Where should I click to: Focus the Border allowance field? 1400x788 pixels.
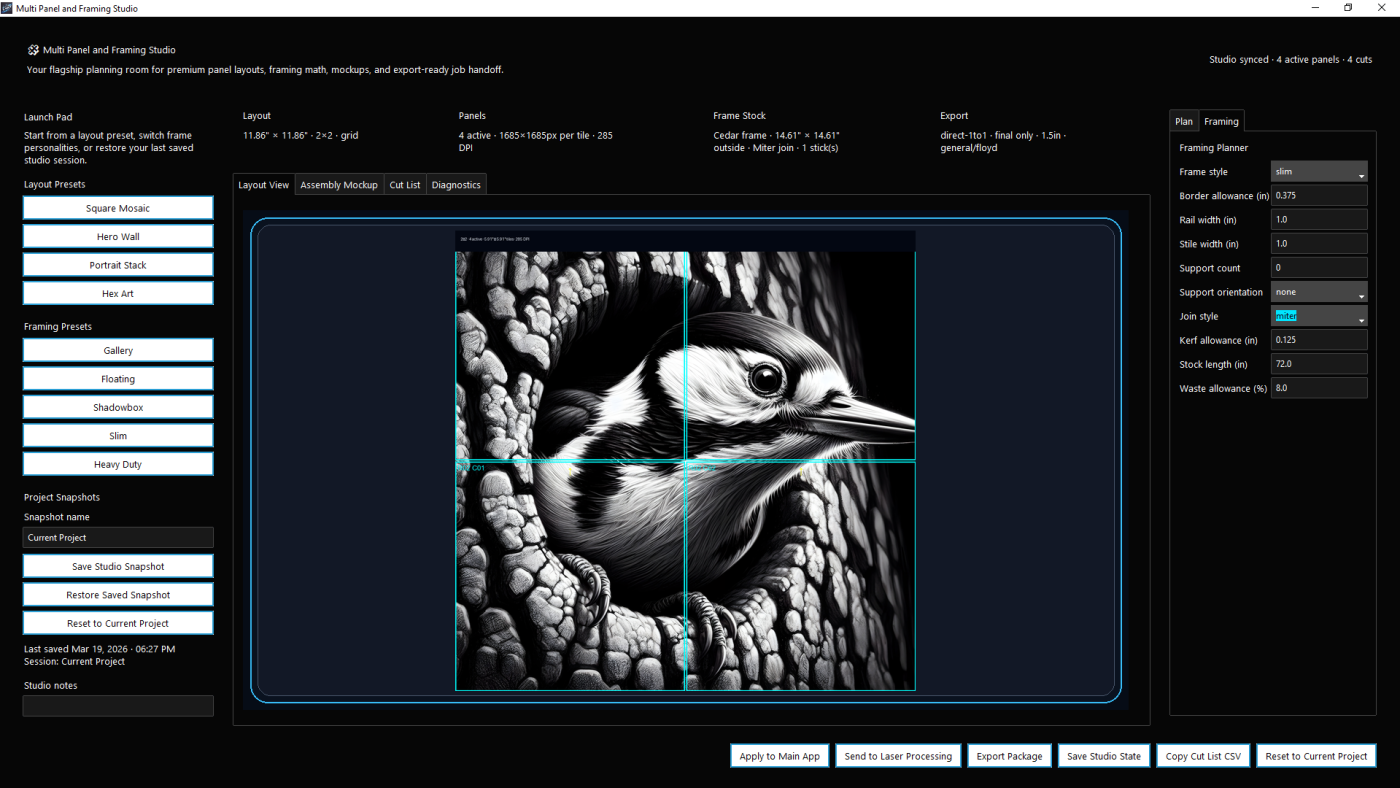point(1318,196)
